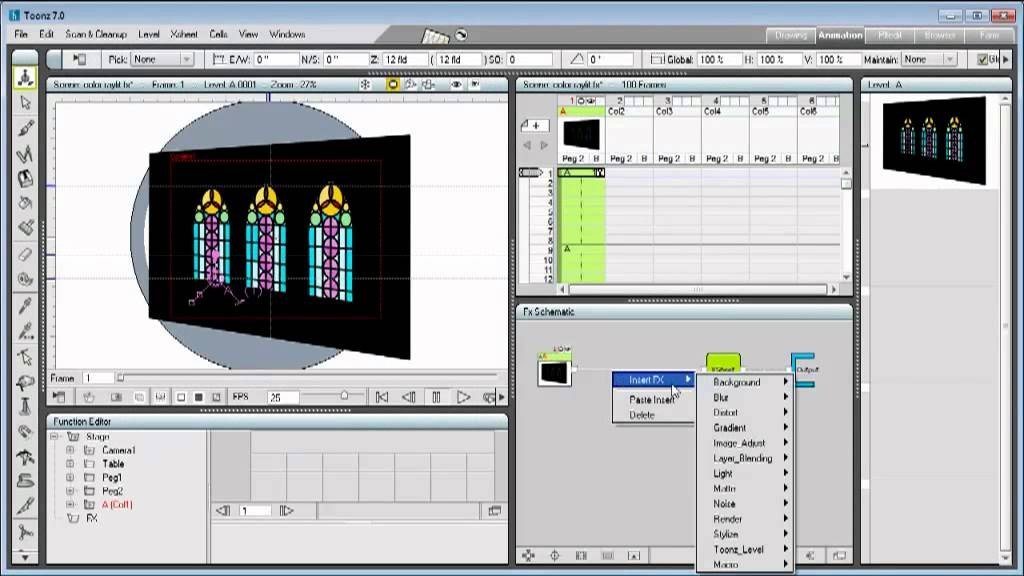
Task: Expand the Peg2 folder in Function Editor
Action: pos(70,491)
